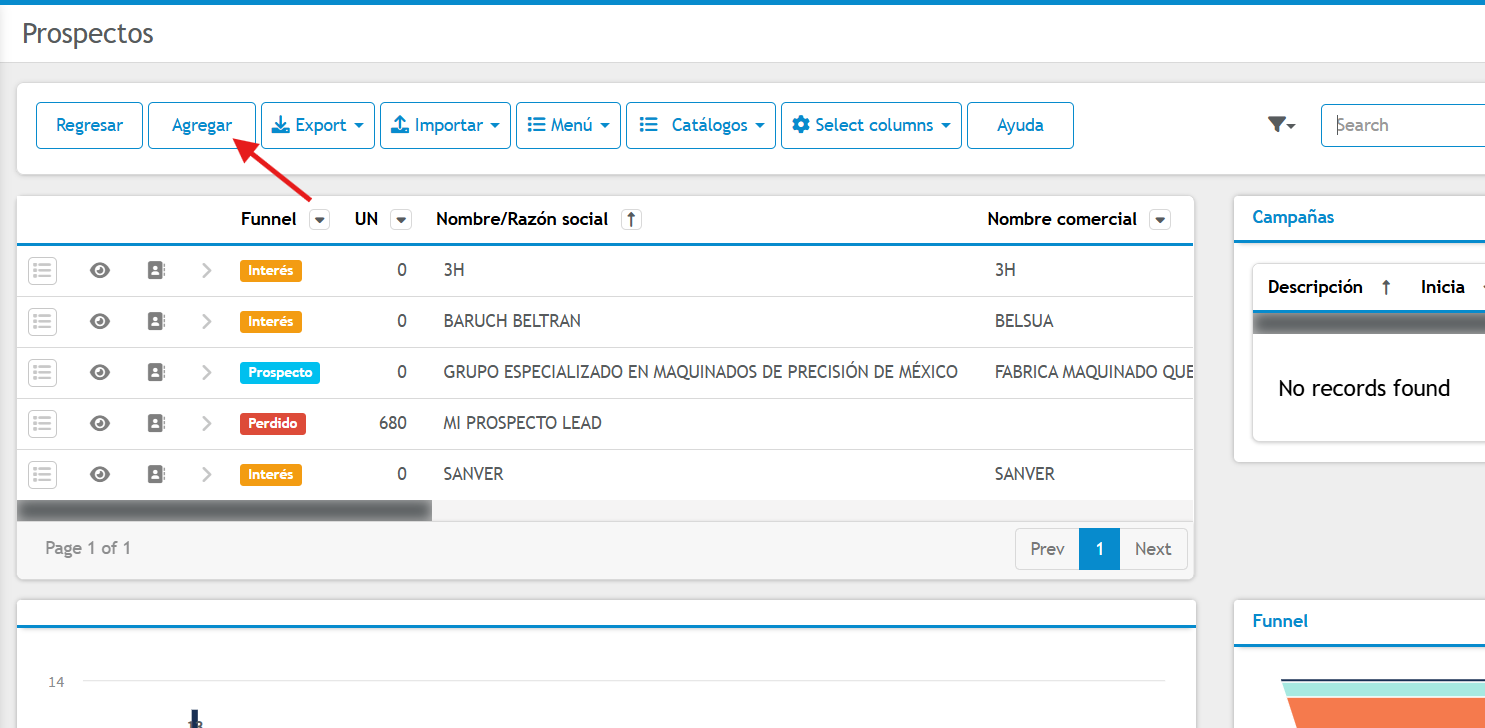Screen dimensions: 1485x728
Task: Select the MI PROSPECTO LEAD name cell
Action: 522,423
